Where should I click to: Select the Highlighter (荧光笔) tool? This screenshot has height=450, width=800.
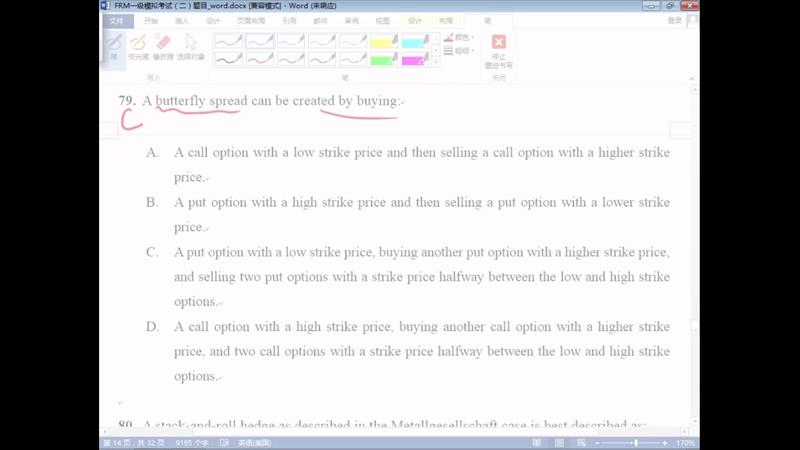coord(138,47)
